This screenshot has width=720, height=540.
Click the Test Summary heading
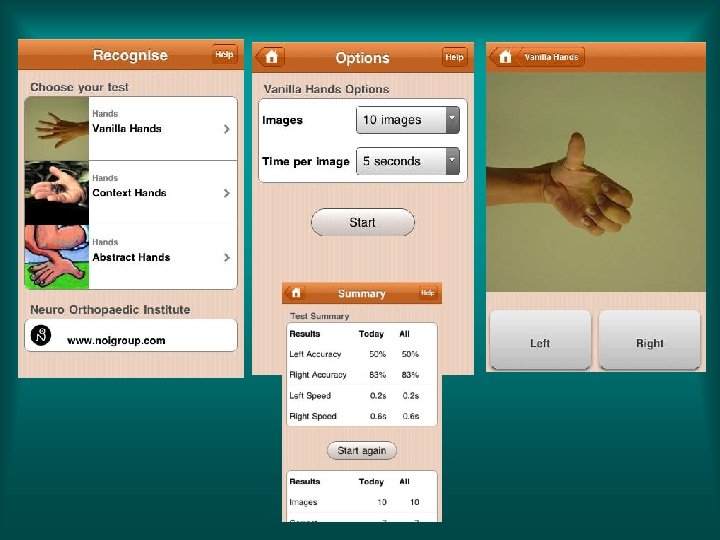(x=320, y=316)
